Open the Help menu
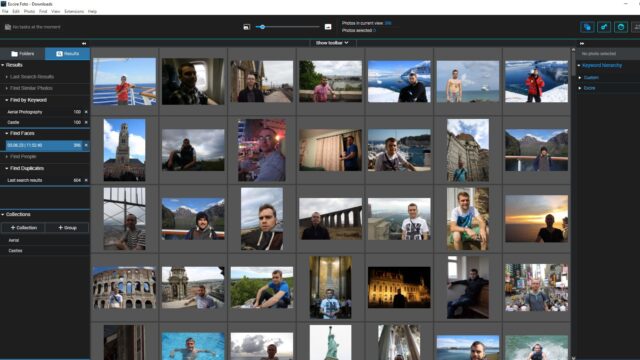The height and width of the screenshot is (360, 640). pyautogui.click(x=92, y=11)
